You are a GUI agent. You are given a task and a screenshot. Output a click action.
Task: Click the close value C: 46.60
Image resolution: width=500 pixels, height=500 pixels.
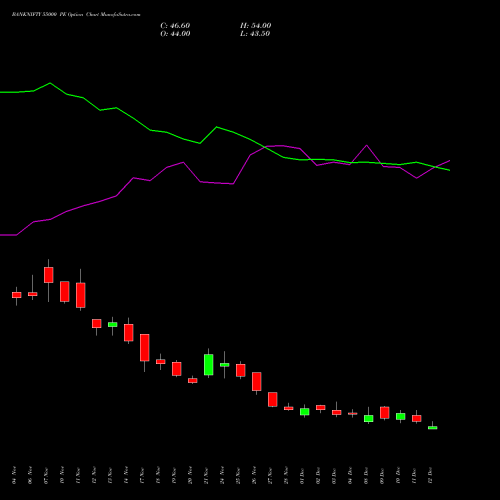click(x=175, y=26)
